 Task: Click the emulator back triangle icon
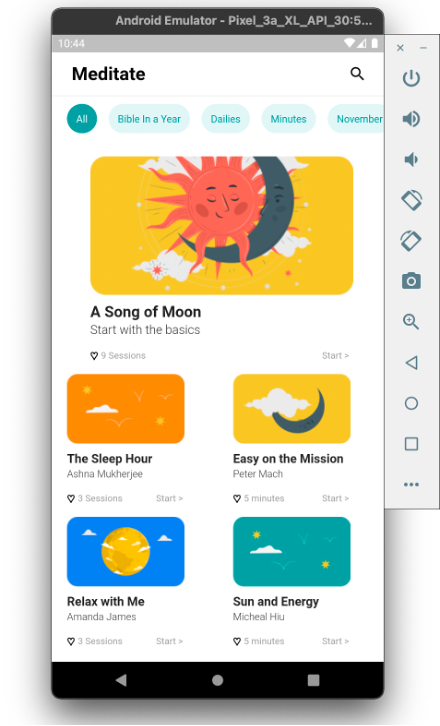pyautogui.click(x=411, y=363)
